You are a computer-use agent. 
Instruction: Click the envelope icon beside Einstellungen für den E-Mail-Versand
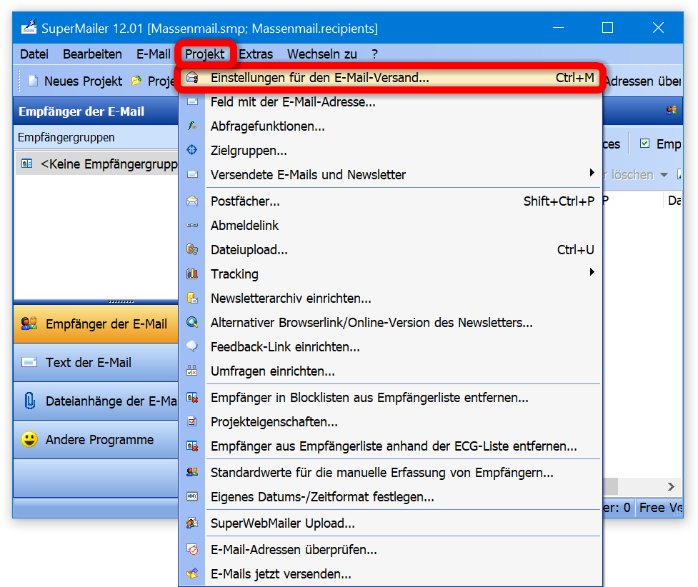(x=192, y=78)
